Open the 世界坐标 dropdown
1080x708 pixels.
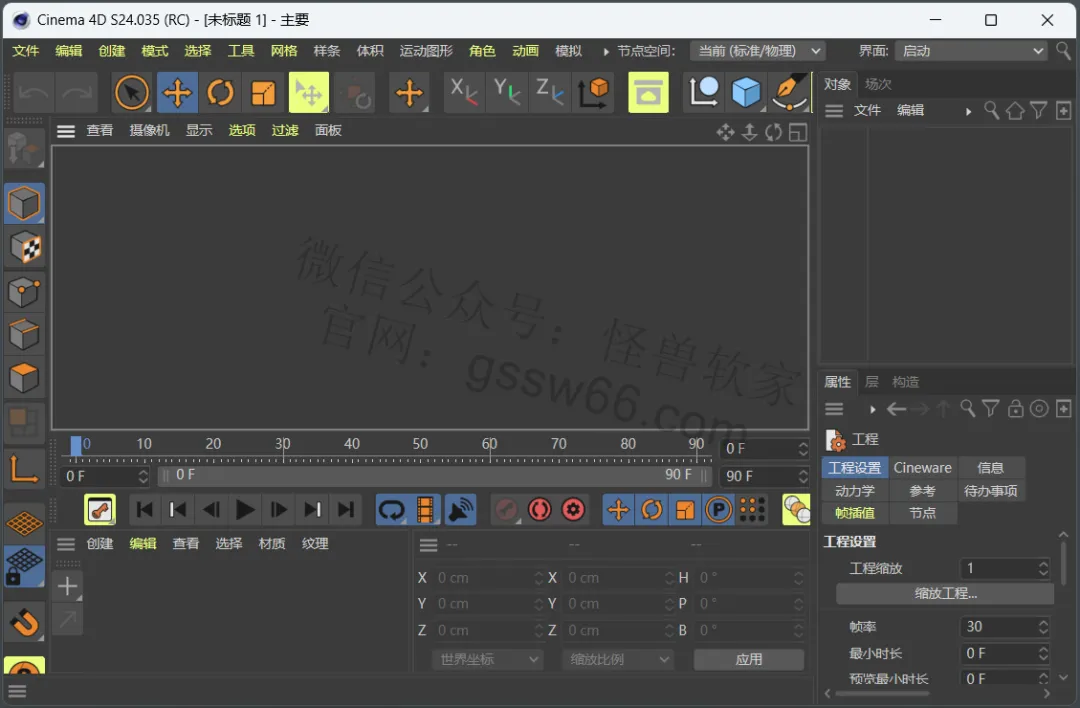click(x=488, y=659)
